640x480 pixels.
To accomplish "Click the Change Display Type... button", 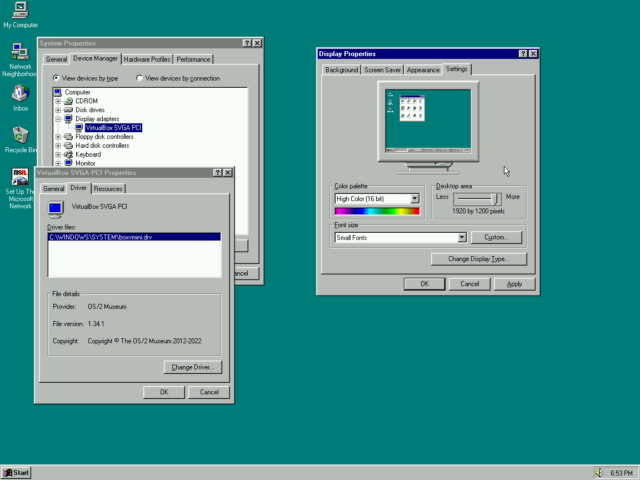I will pyautogui.click(x=479, y=259).
